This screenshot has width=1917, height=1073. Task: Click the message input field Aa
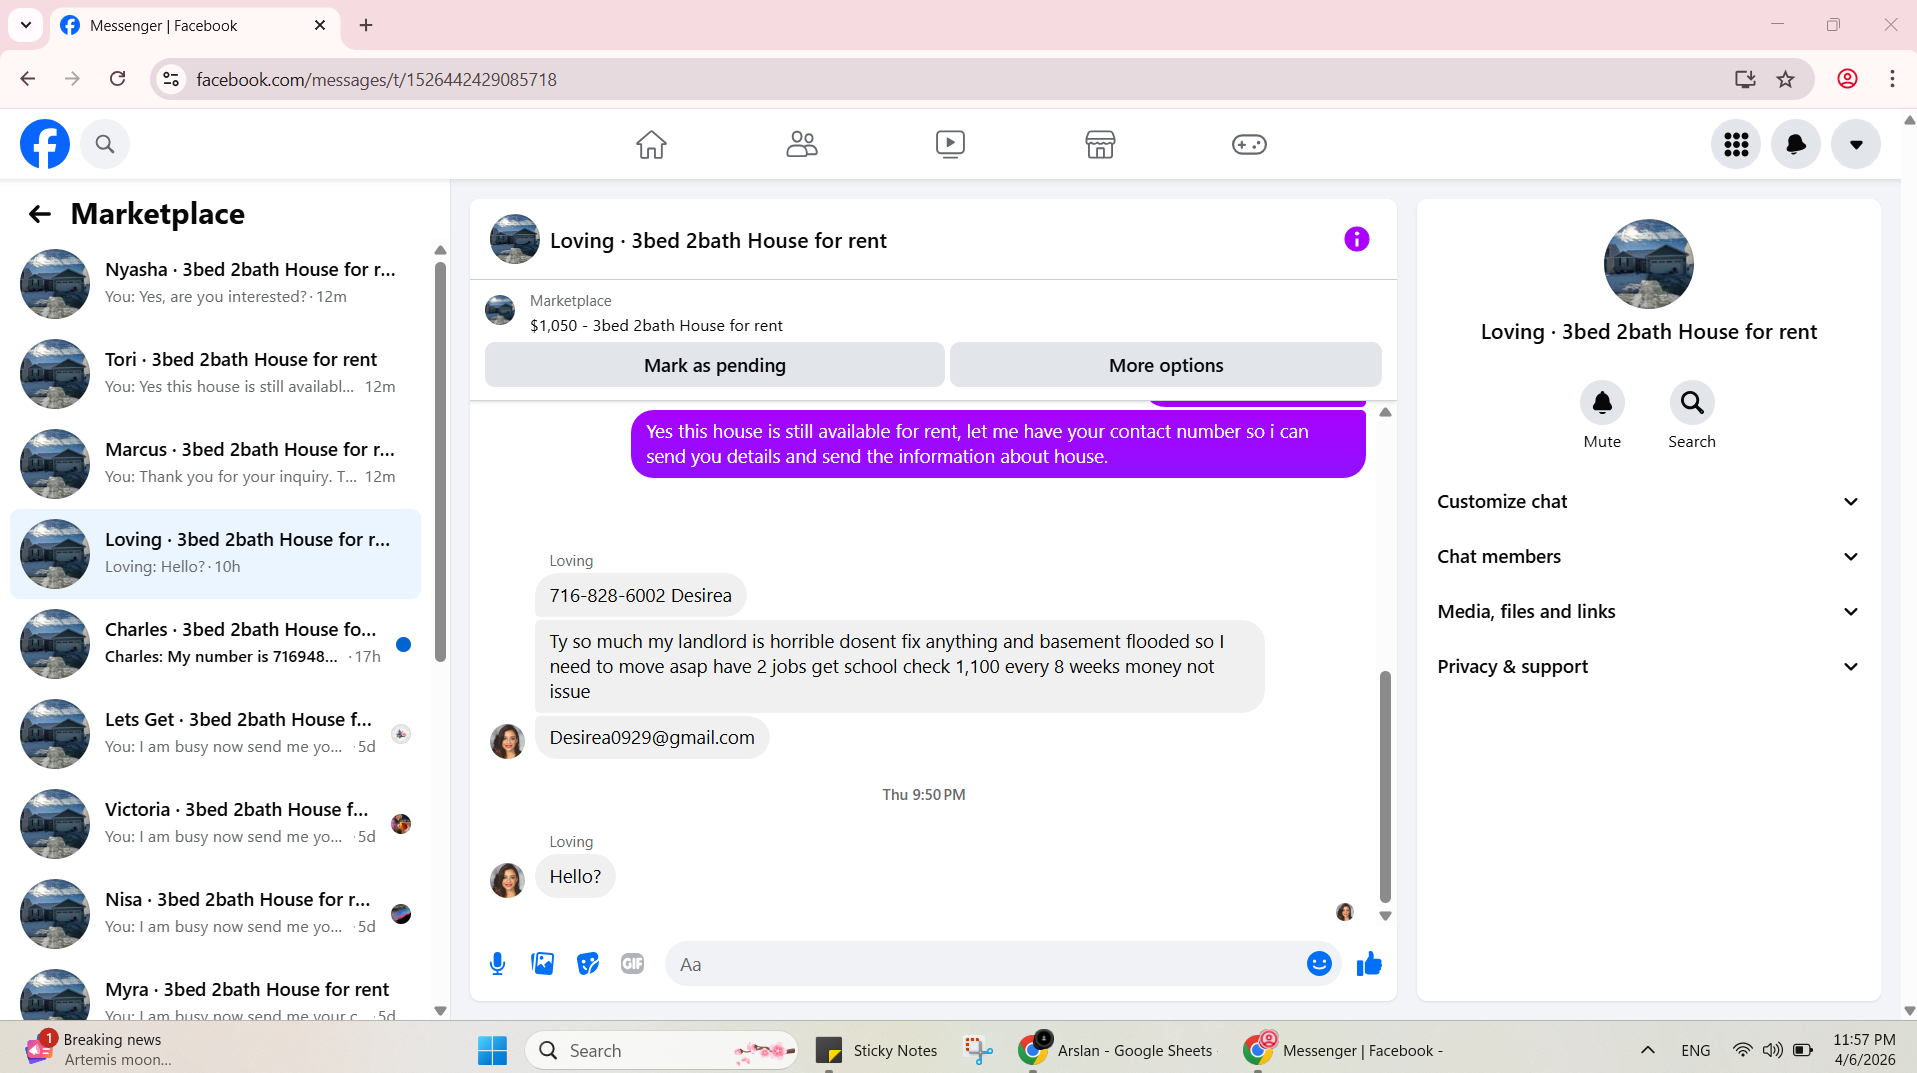[x=985, y=964]
